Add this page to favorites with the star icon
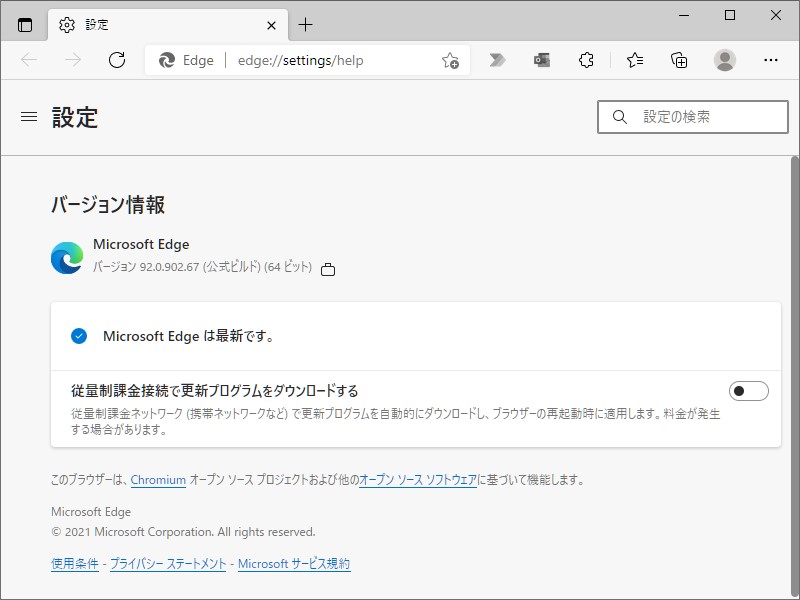This screenshot has height=600, width=800. [x=450, y=60]
